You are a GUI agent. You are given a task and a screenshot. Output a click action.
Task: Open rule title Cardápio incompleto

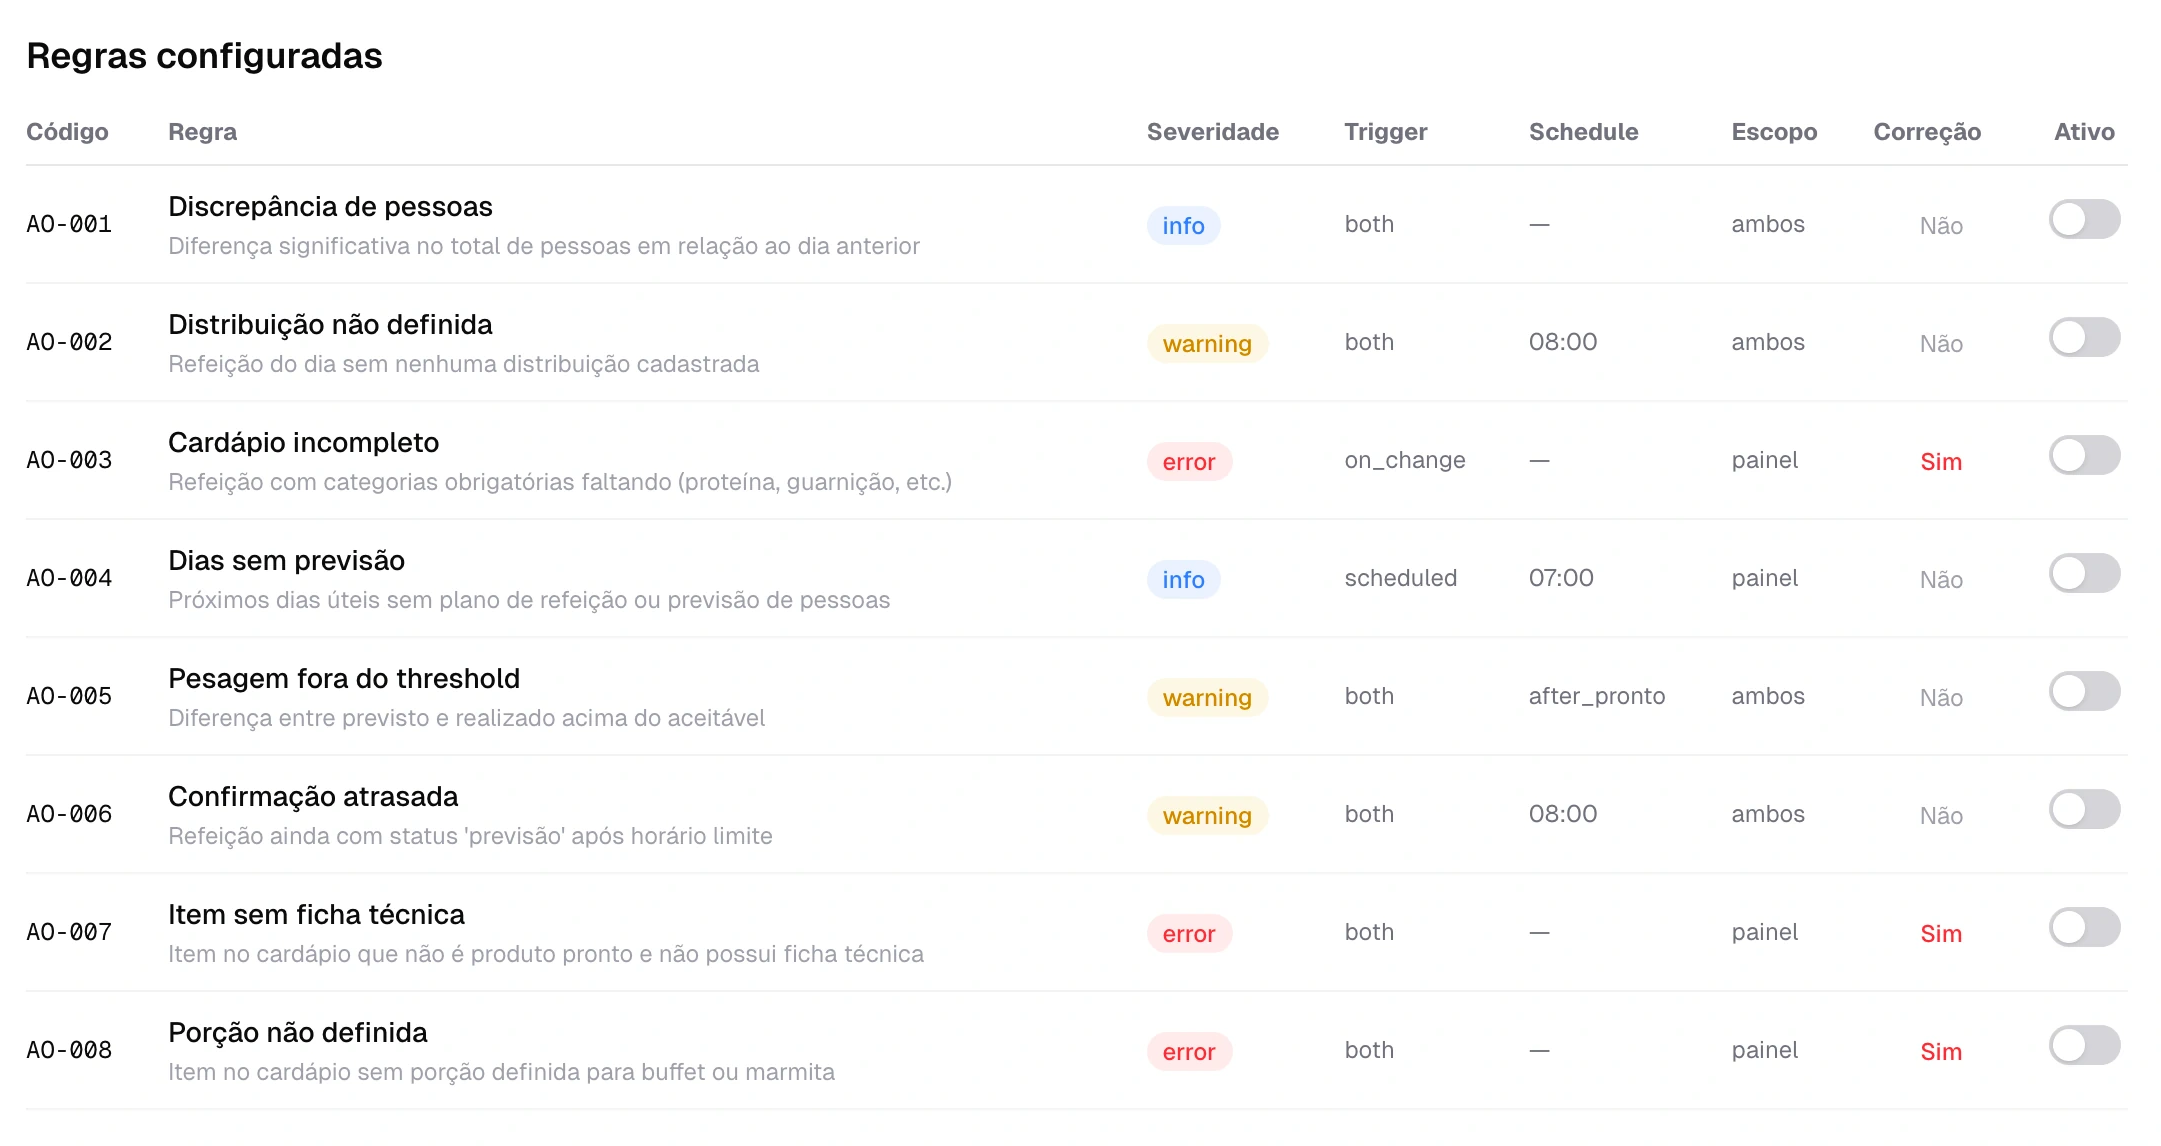click(303, 443)
